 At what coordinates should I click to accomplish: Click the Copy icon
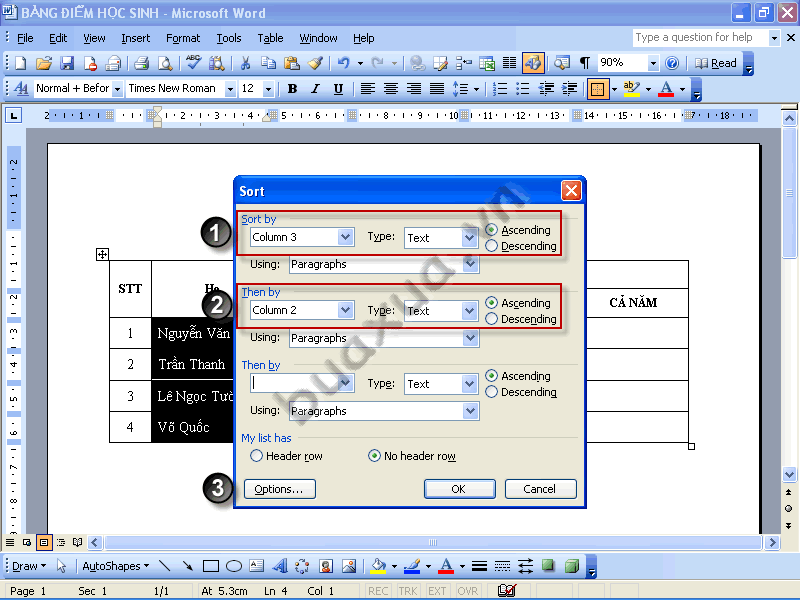coord(268,63)
